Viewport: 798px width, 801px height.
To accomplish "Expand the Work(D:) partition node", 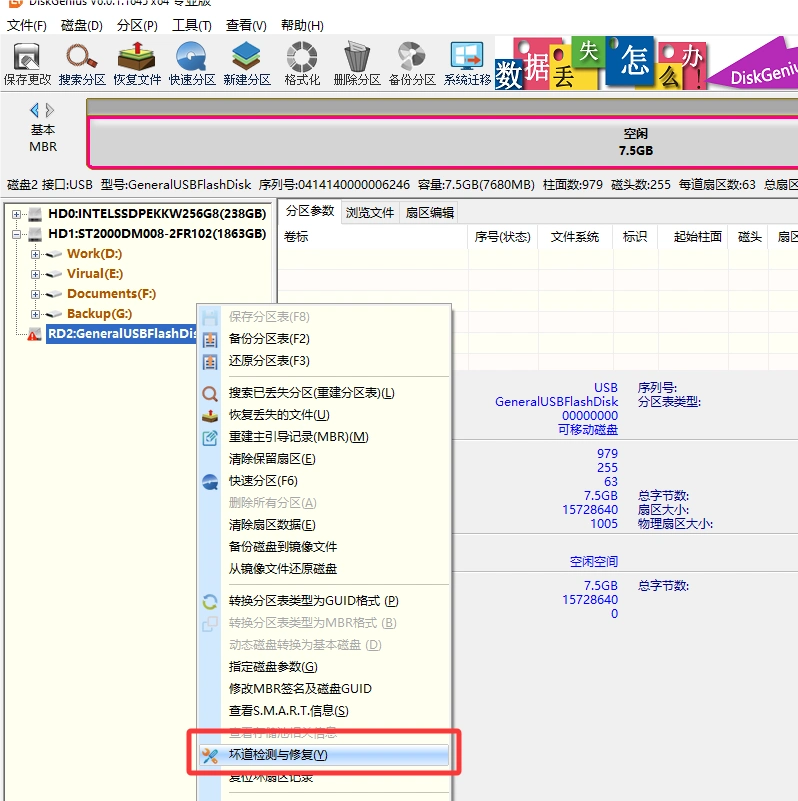I will 35,254.
